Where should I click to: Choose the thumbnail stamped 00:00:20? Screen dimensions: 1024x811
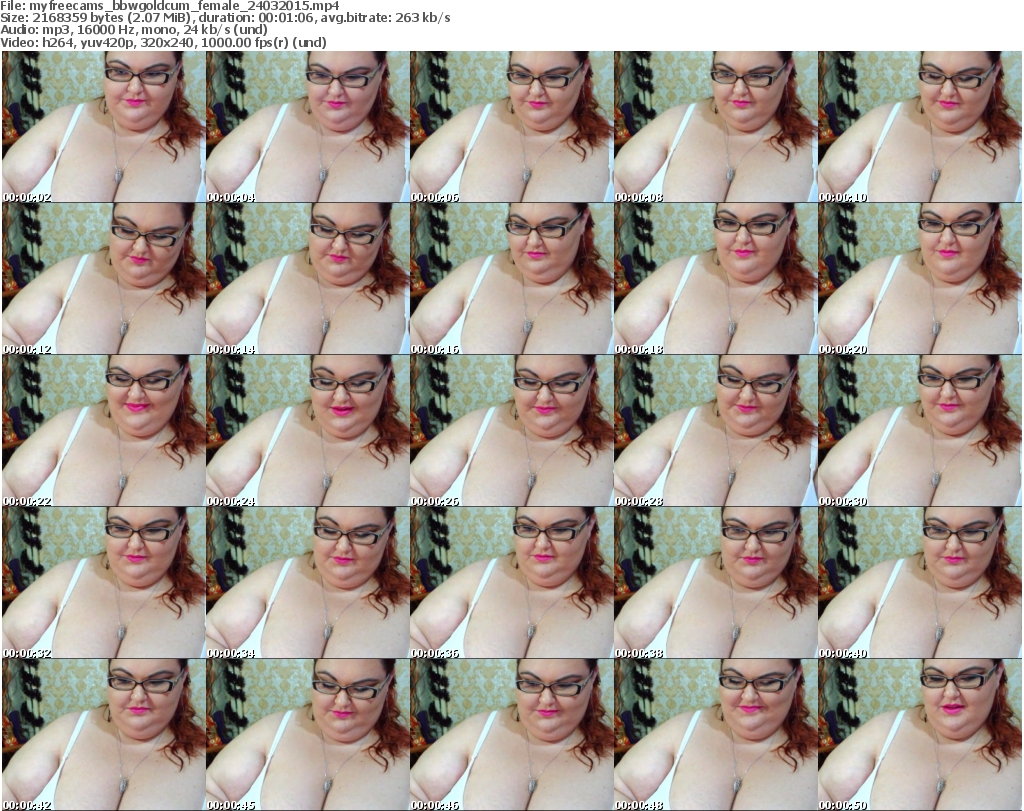[920, 279]
